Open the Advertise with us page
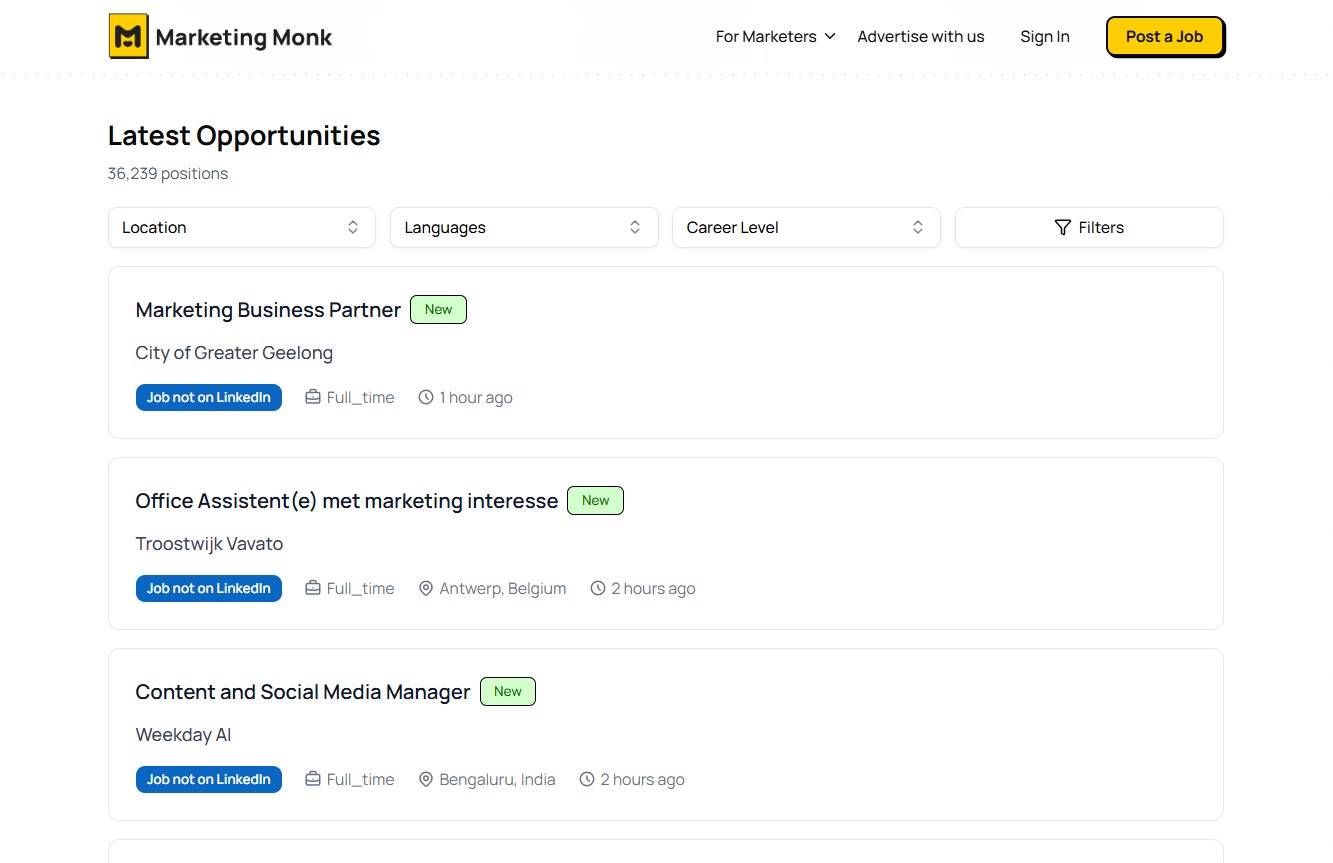Viewport: 1333px width, 863px height. (921, 37)
